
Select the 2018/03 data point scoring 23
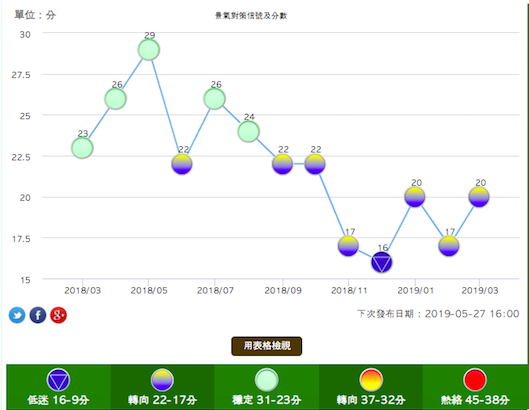[x=82, y=148]
